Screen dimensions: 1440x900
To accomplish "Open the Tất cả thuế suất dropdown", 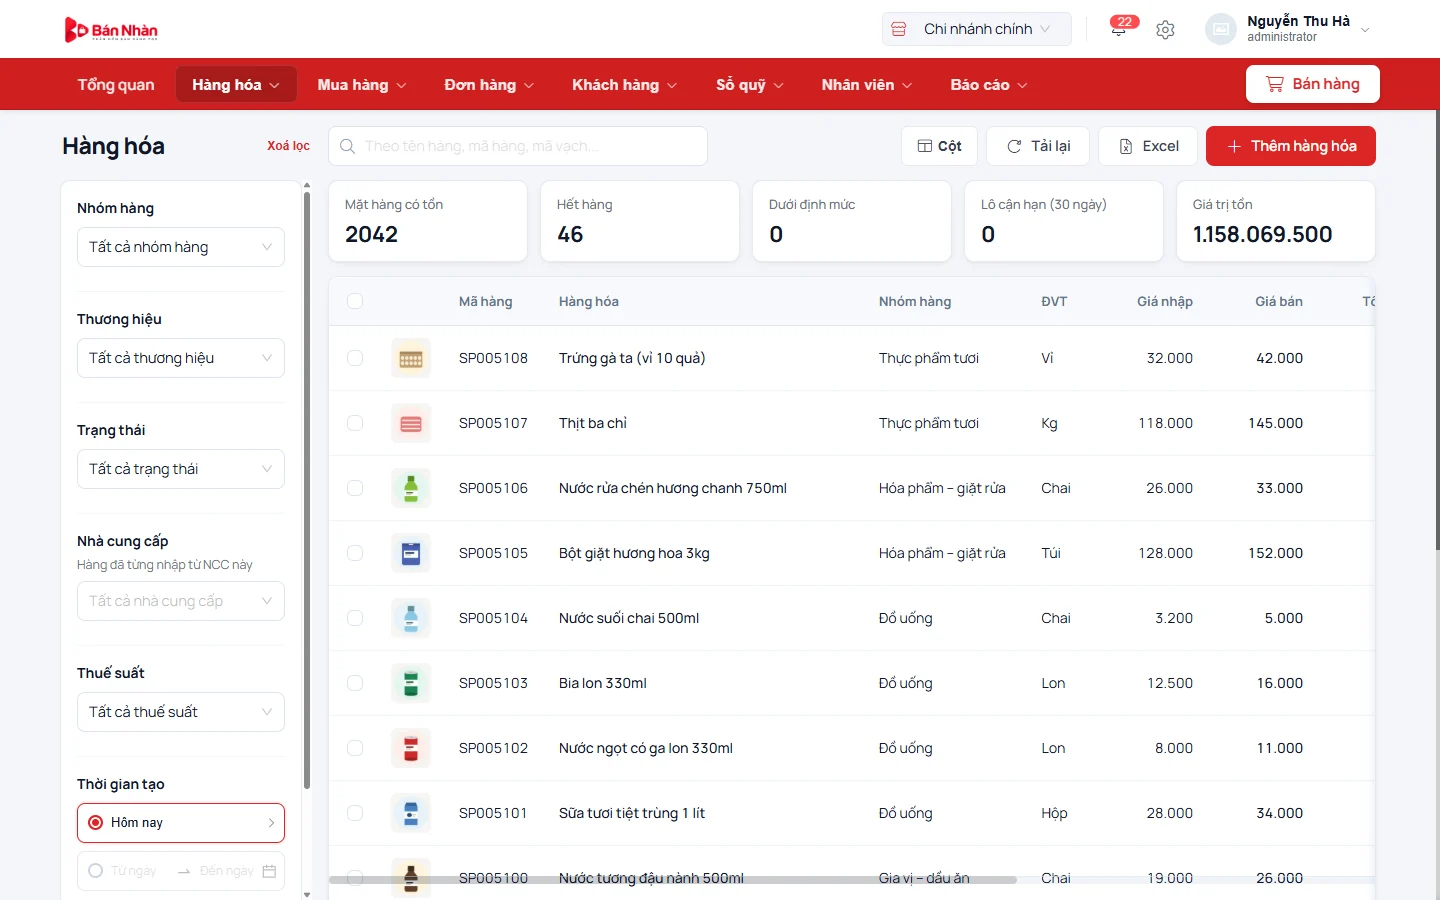I will coord(181,712).
